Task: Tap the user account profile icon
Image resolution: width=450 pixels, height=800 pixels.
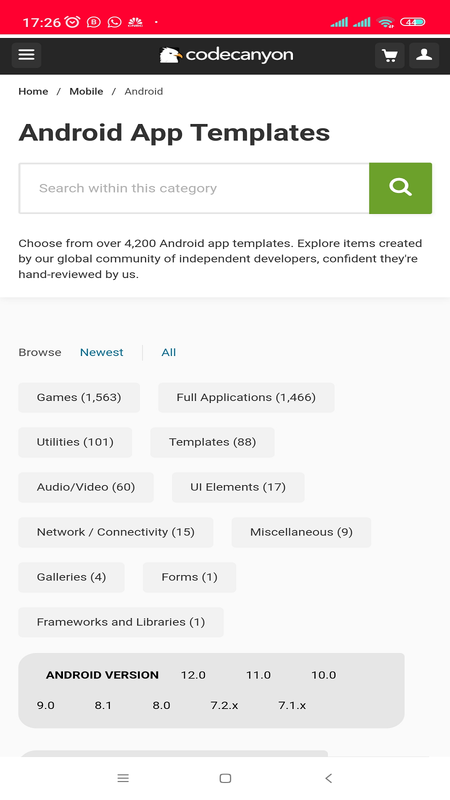Action: click(x=424, y=55)
